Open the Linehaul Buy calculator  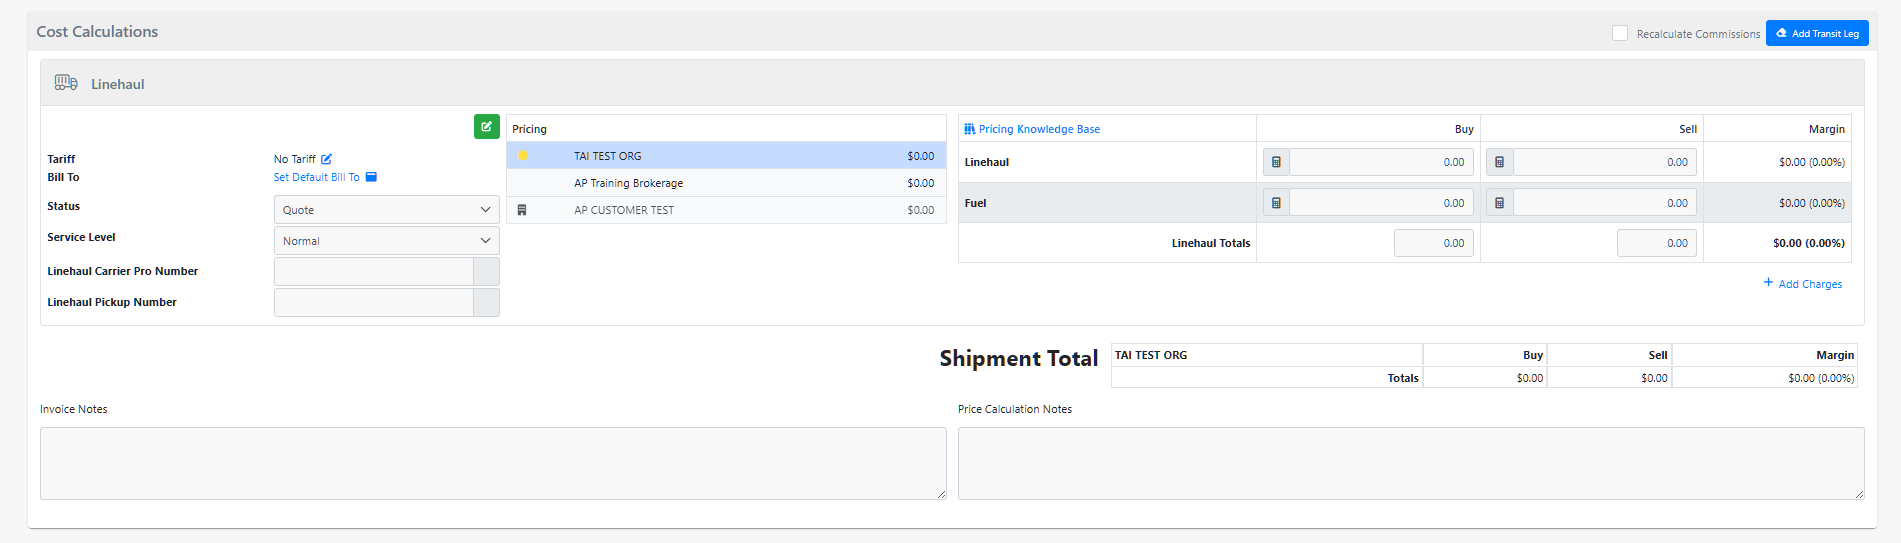[1276, 162]
